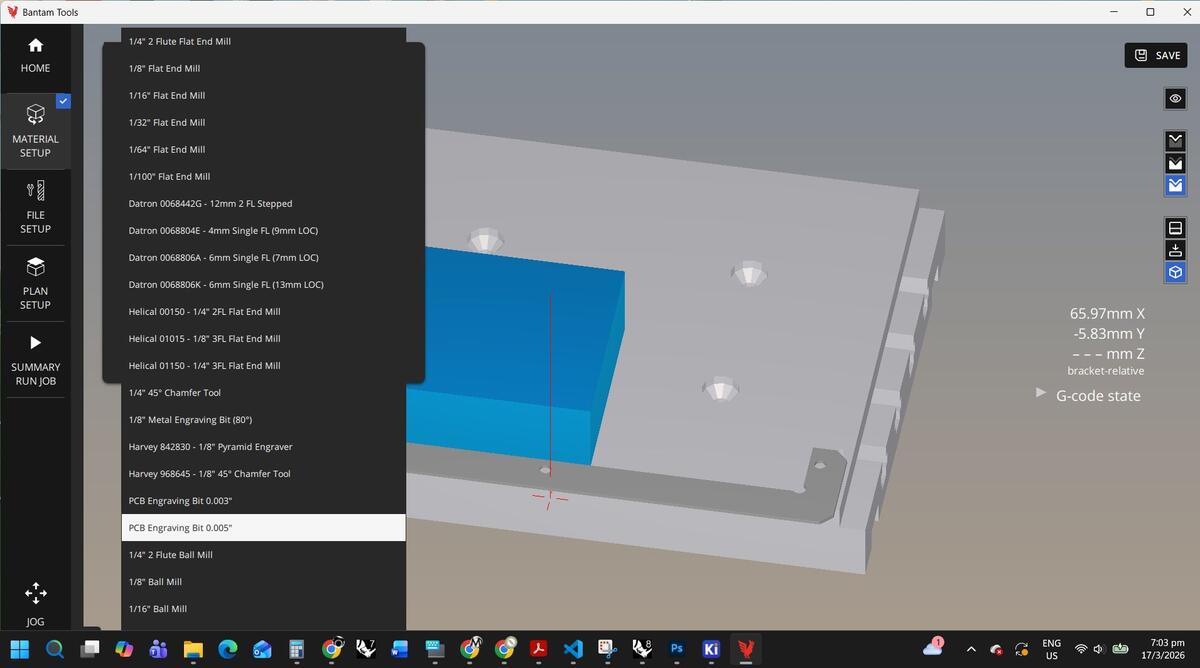The image size is (1200, 668).
Task: Open Windows Start menu
Action: 20,649
